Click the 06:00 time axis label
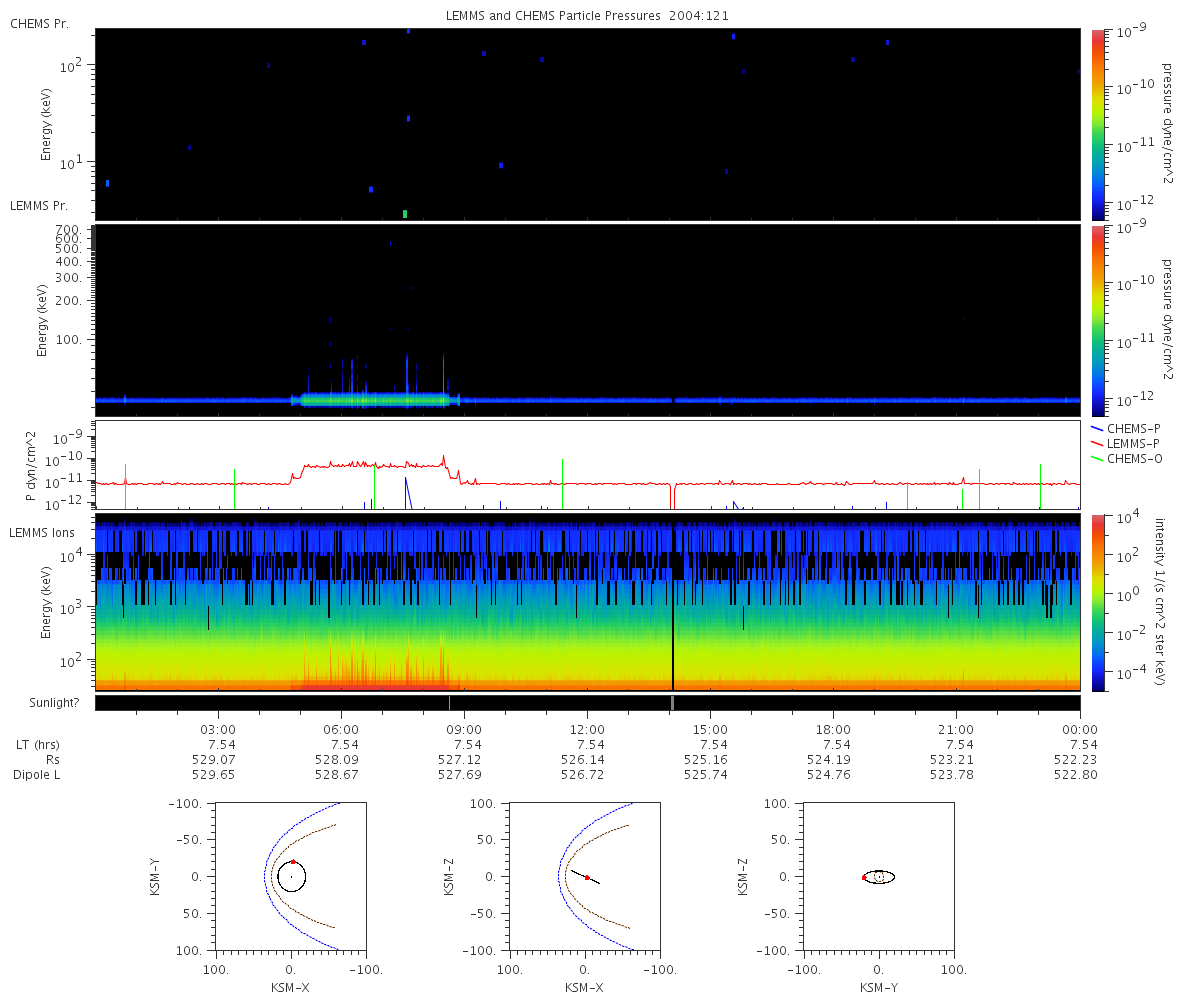The height and width of the screenshot is (1000, 1200). 341,730
